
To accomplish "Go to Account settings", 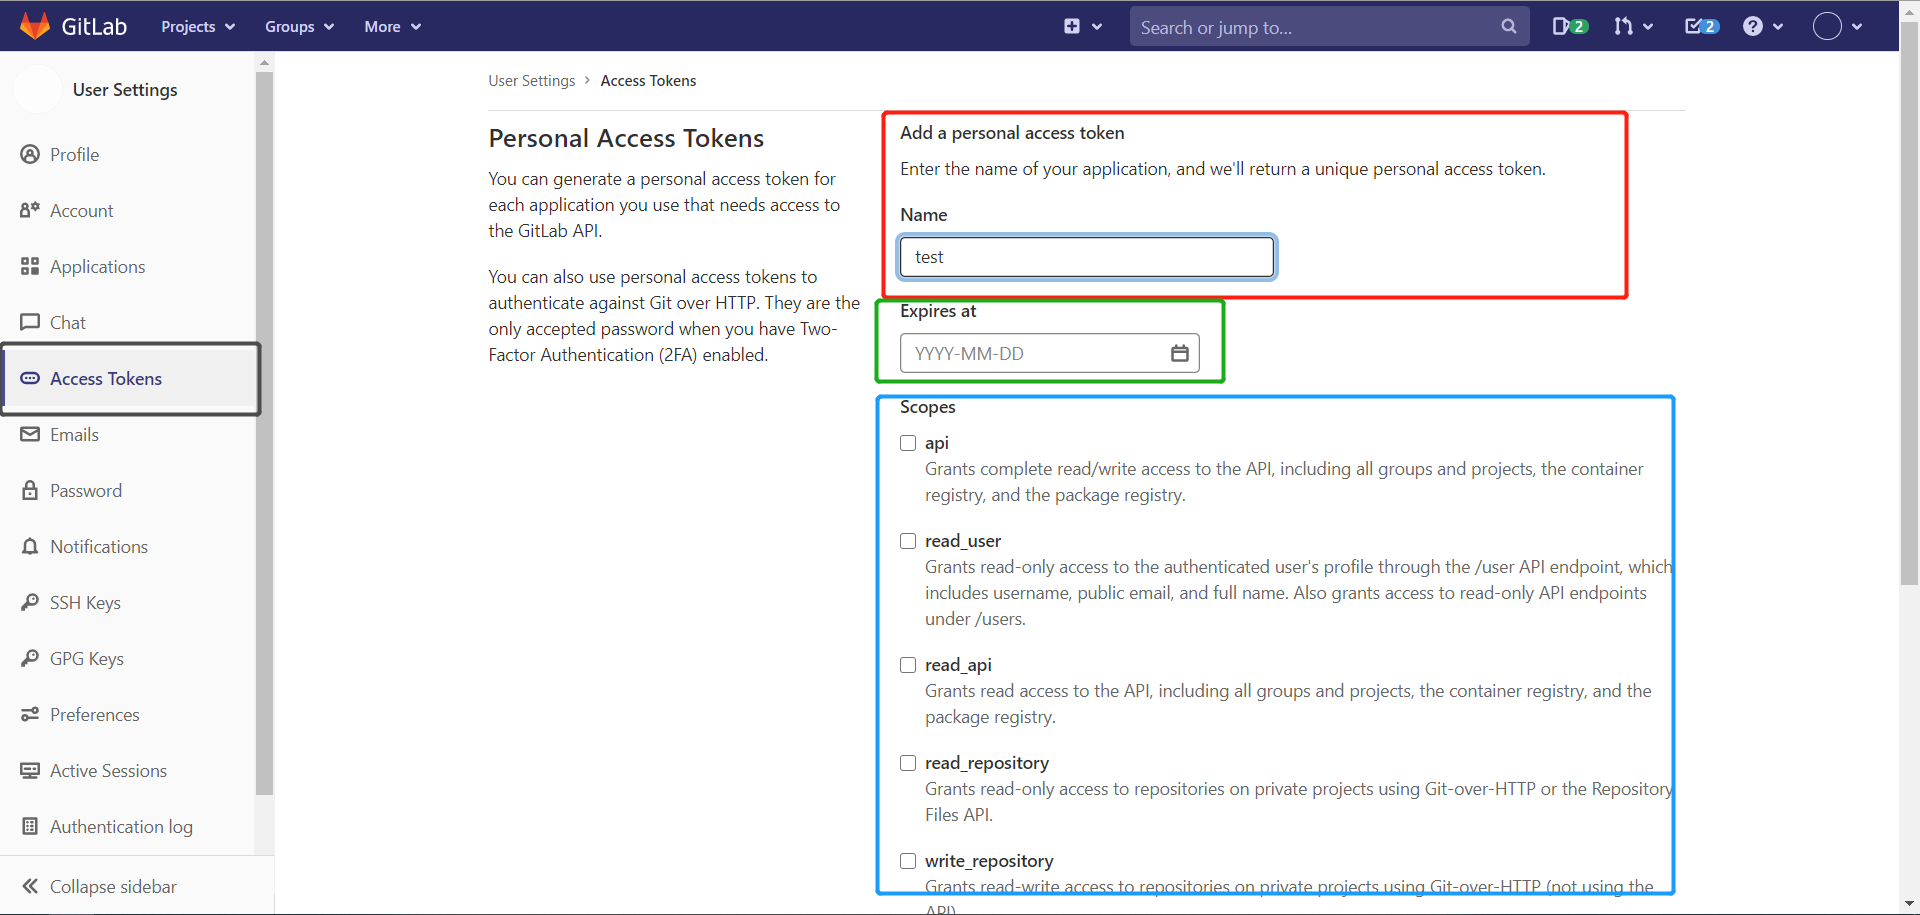I will pyautogui.click(x=82, y=211).
